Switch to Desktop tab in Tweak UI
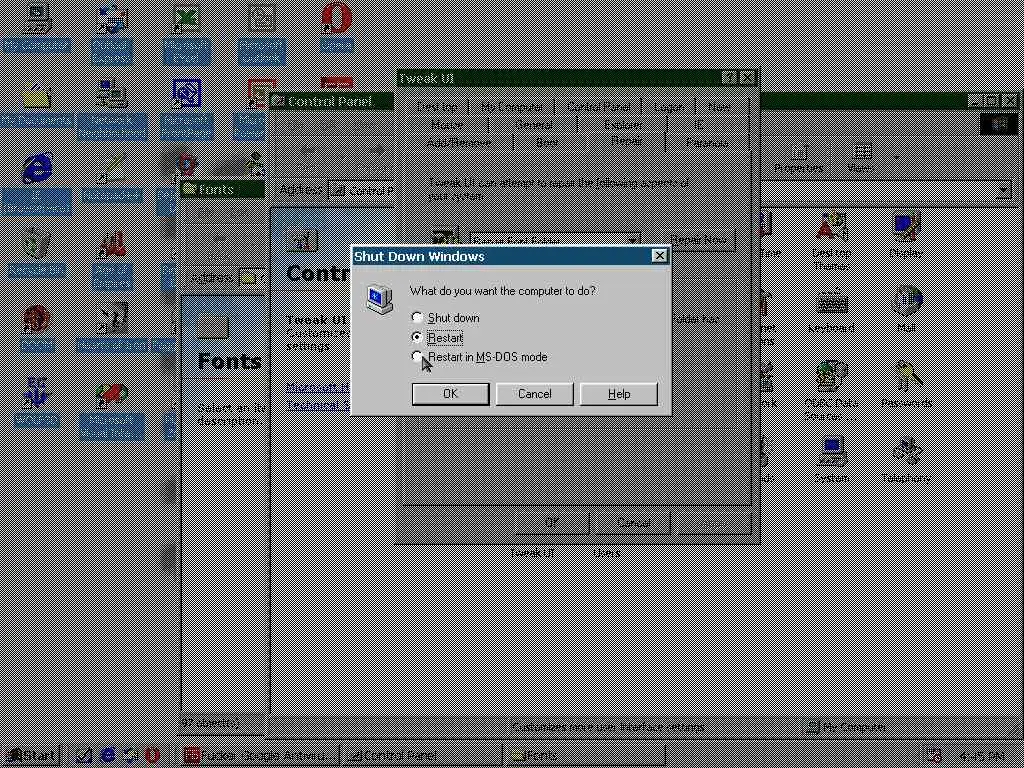1024x768 pixels. pyautogui.click(x=437, y=106)
